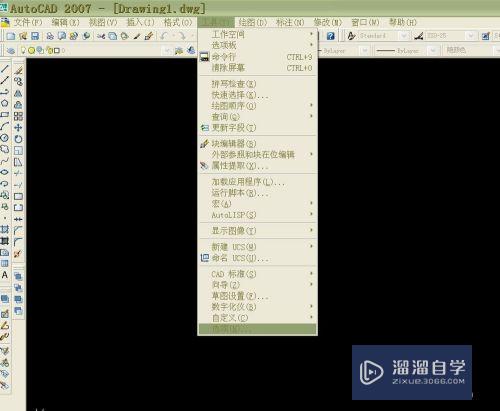Select the Rectangle draw tool
Viewport: 500px width, 411px height.
tap(5, 115)
